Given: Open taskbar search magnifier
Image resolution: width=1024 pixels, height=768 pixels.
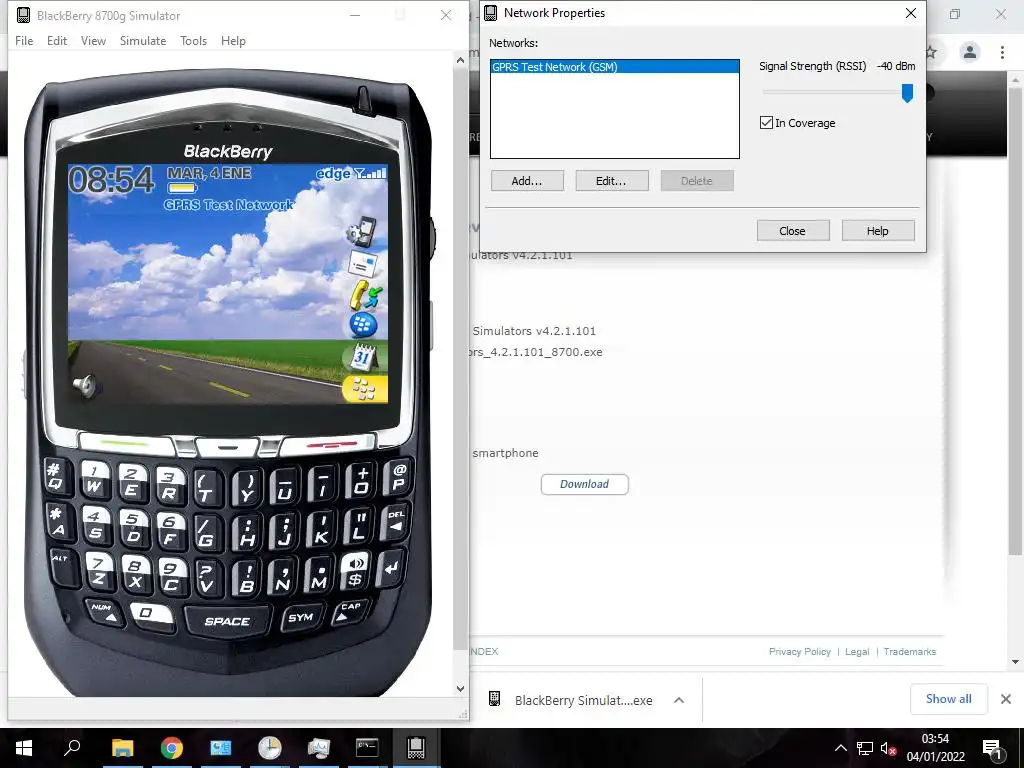Looking at the screenshot, I should [72, 748].
